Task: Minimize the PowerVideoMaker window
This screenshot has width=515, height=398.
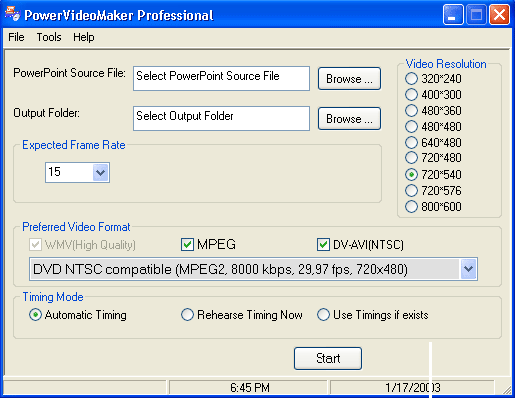Action: [453, 15]
